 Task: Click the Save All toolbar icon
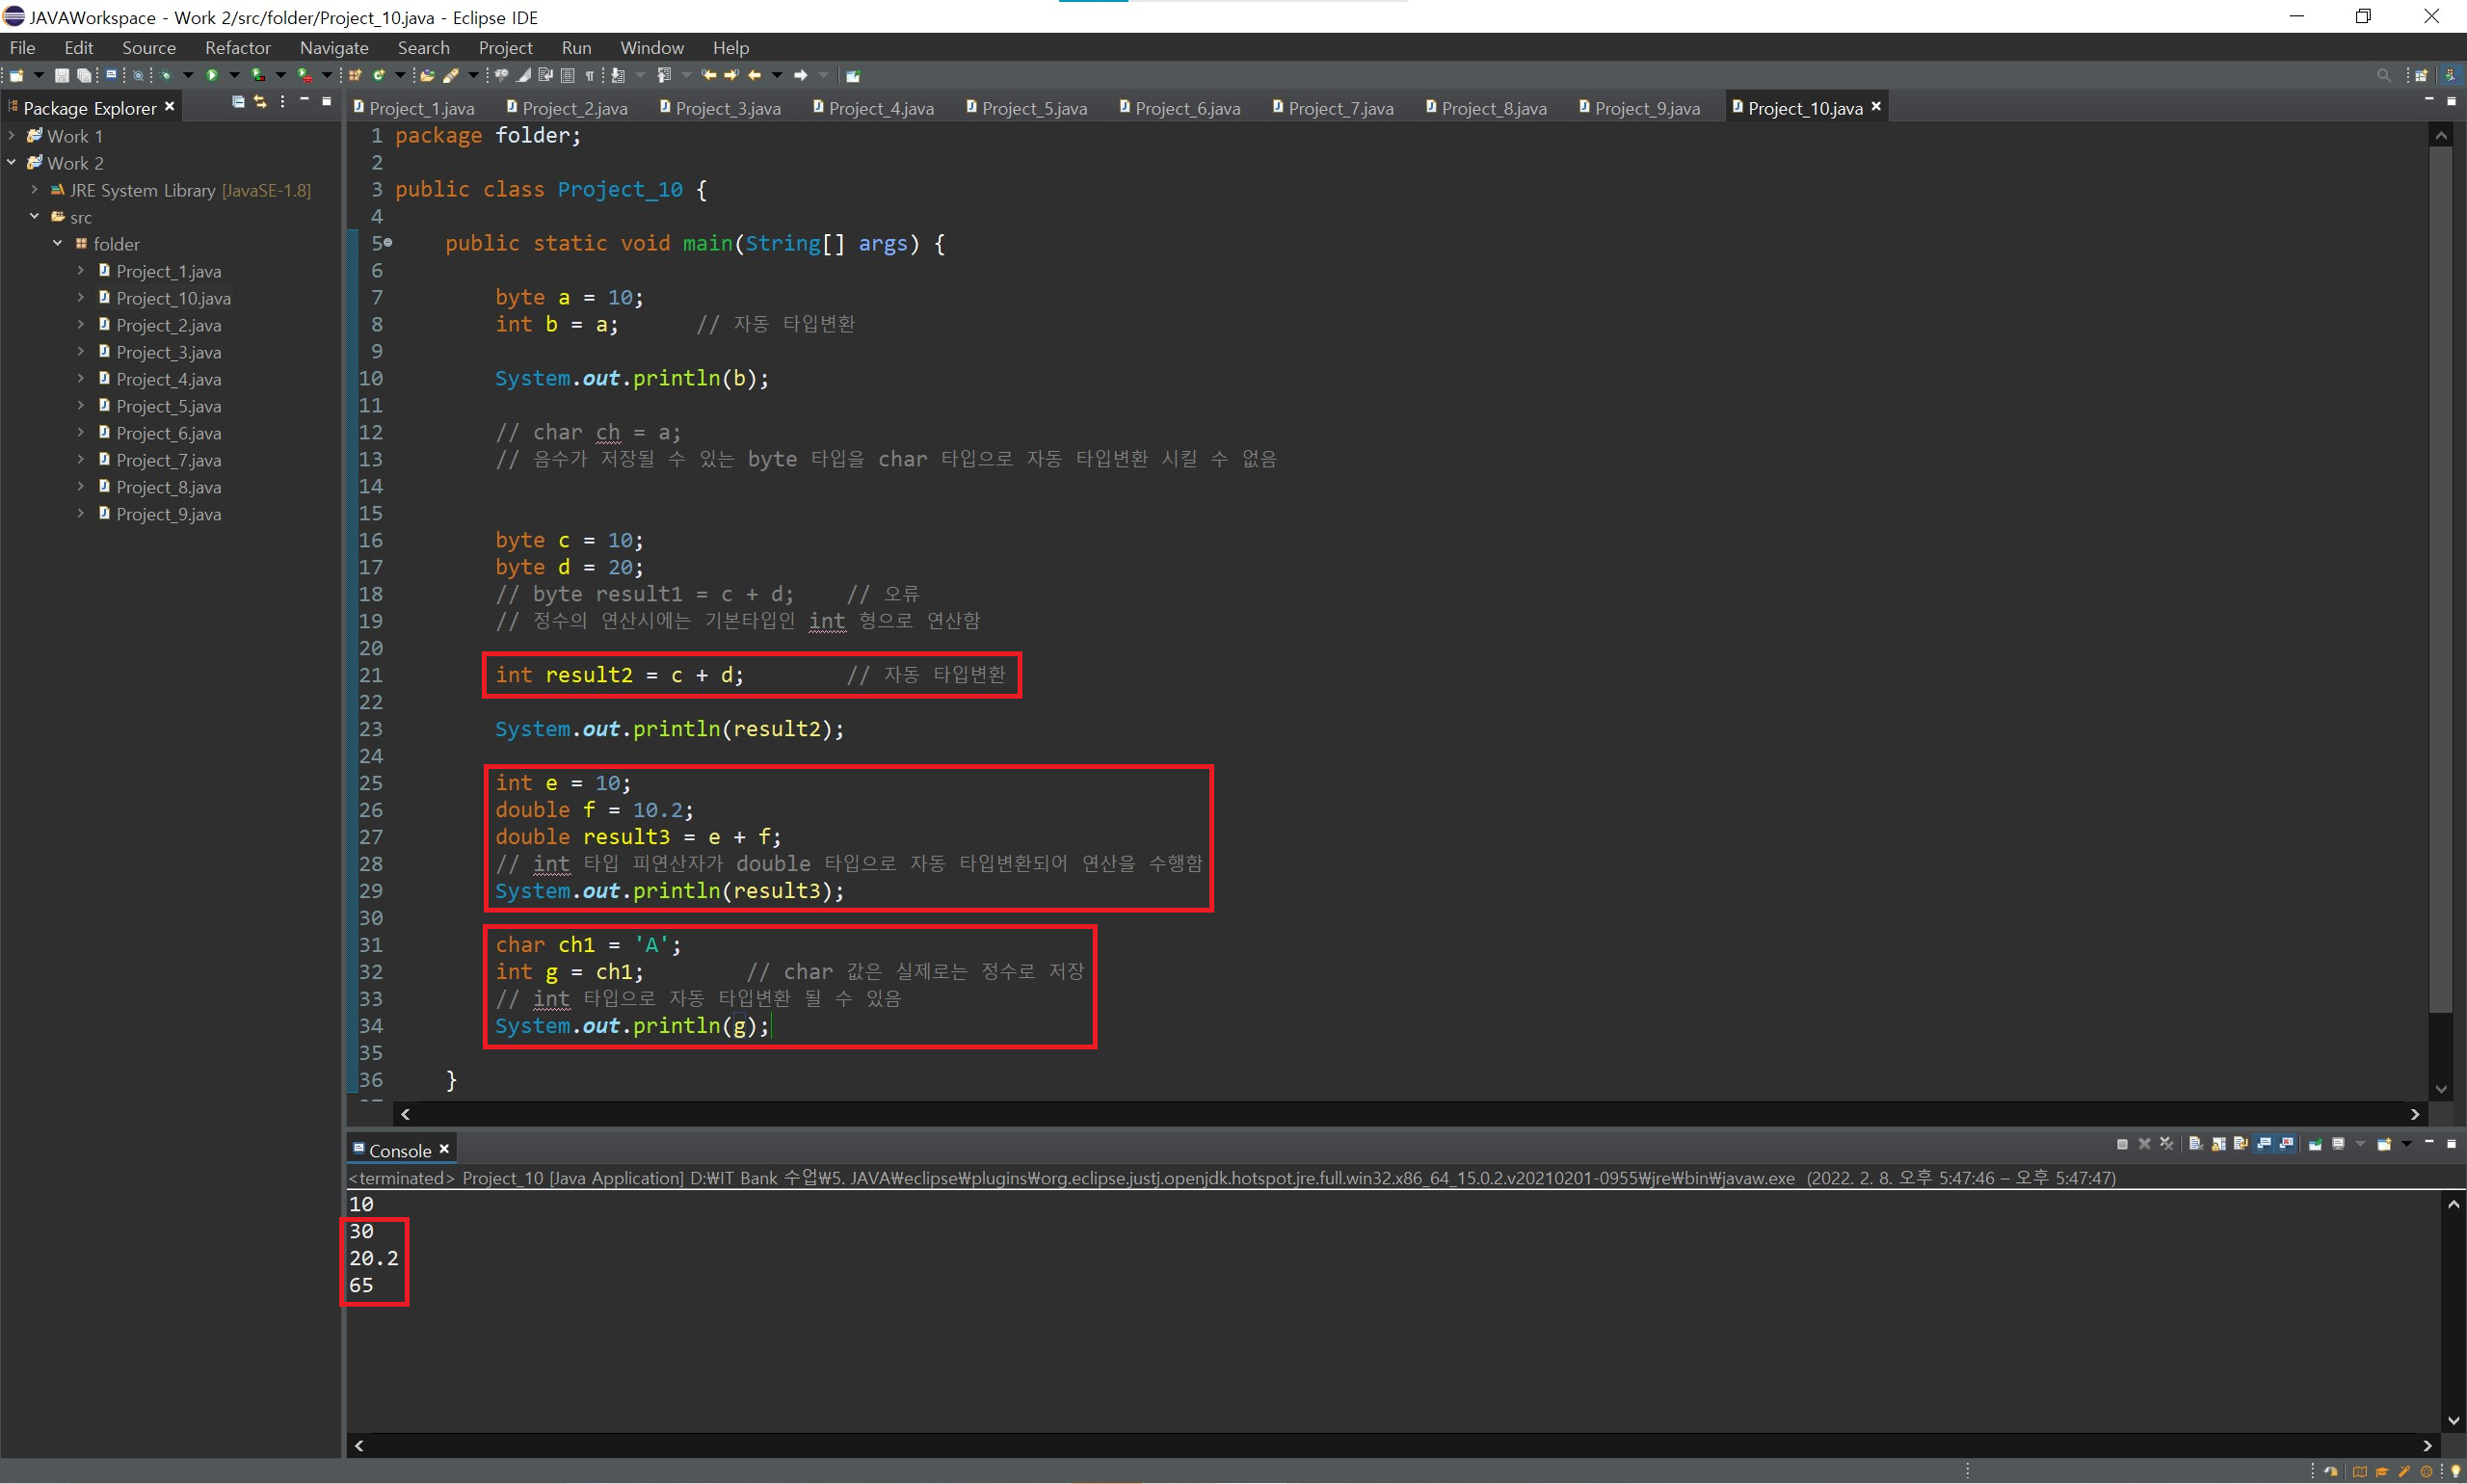coord(84,75)
